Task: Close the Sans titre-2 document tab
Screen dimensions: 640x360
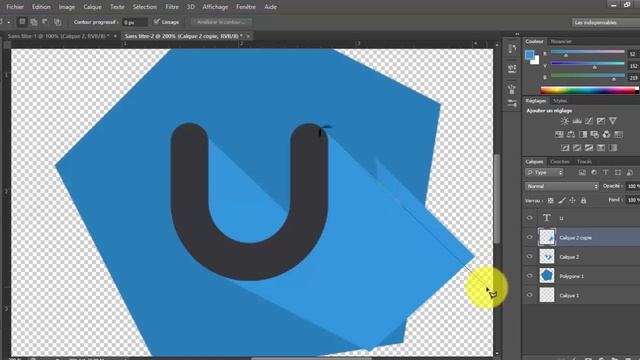Action: point(248,36)
